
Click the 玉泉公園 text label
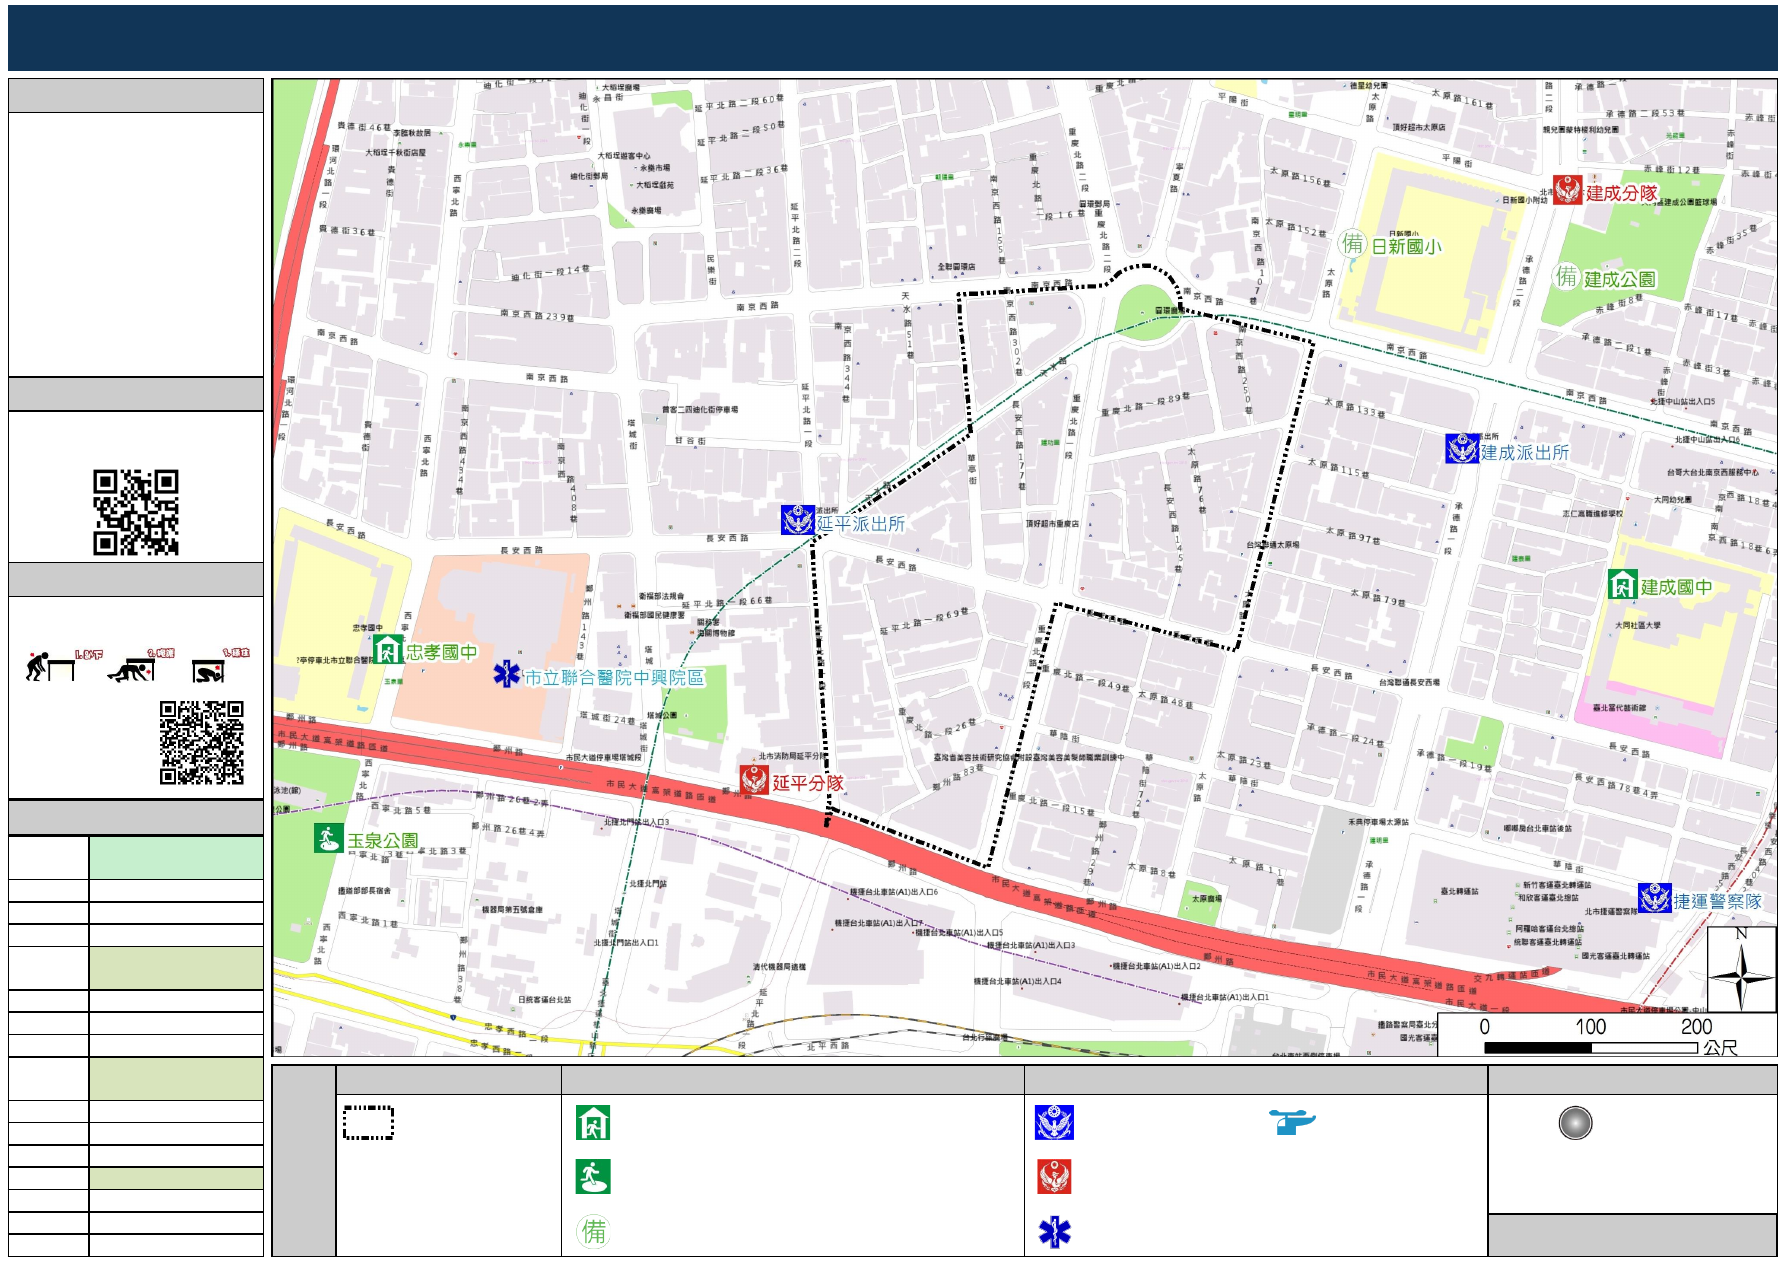(382, 840)
